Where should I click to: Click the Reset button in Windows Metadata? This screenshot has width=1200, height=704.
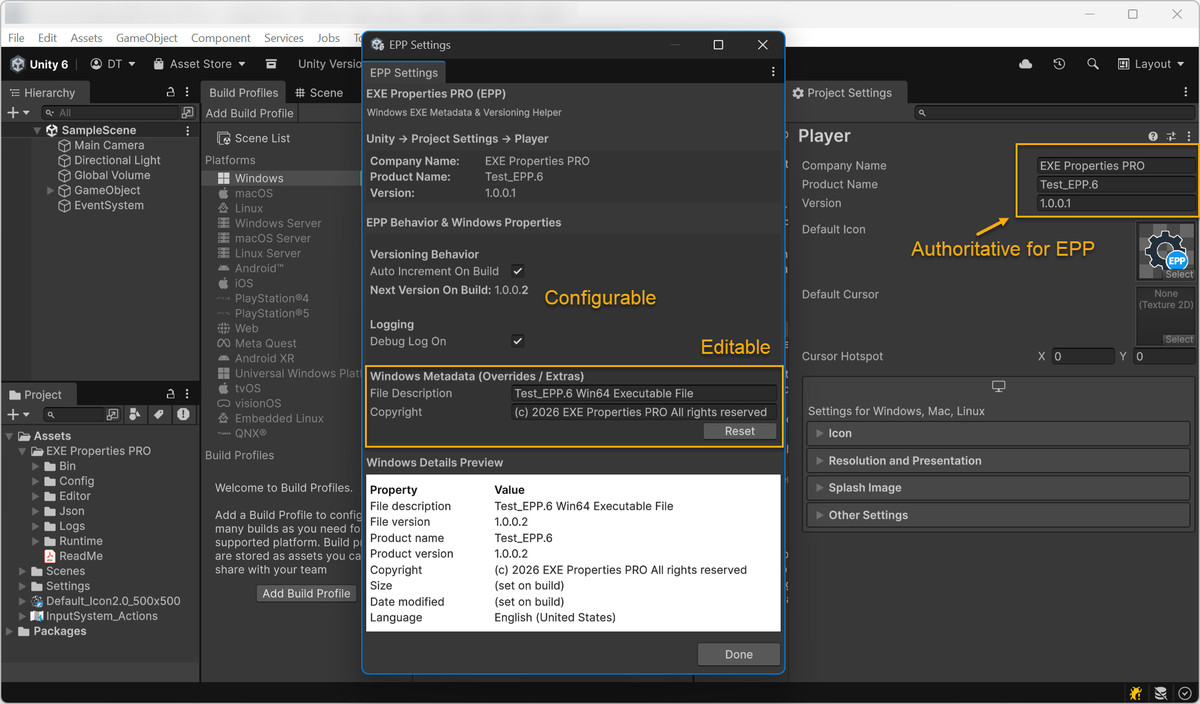click(739, 431)
